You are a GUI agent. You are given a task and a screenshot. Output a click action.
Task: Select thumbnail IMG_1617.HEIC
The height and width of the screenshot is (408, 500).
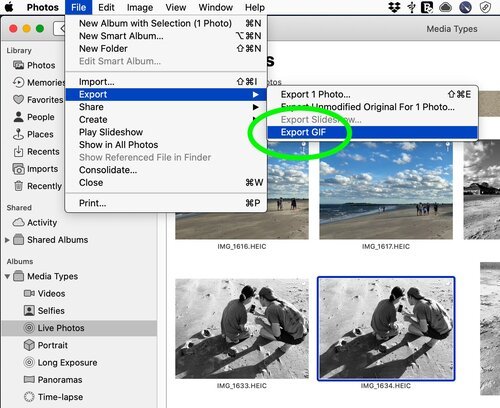point(386,190)
